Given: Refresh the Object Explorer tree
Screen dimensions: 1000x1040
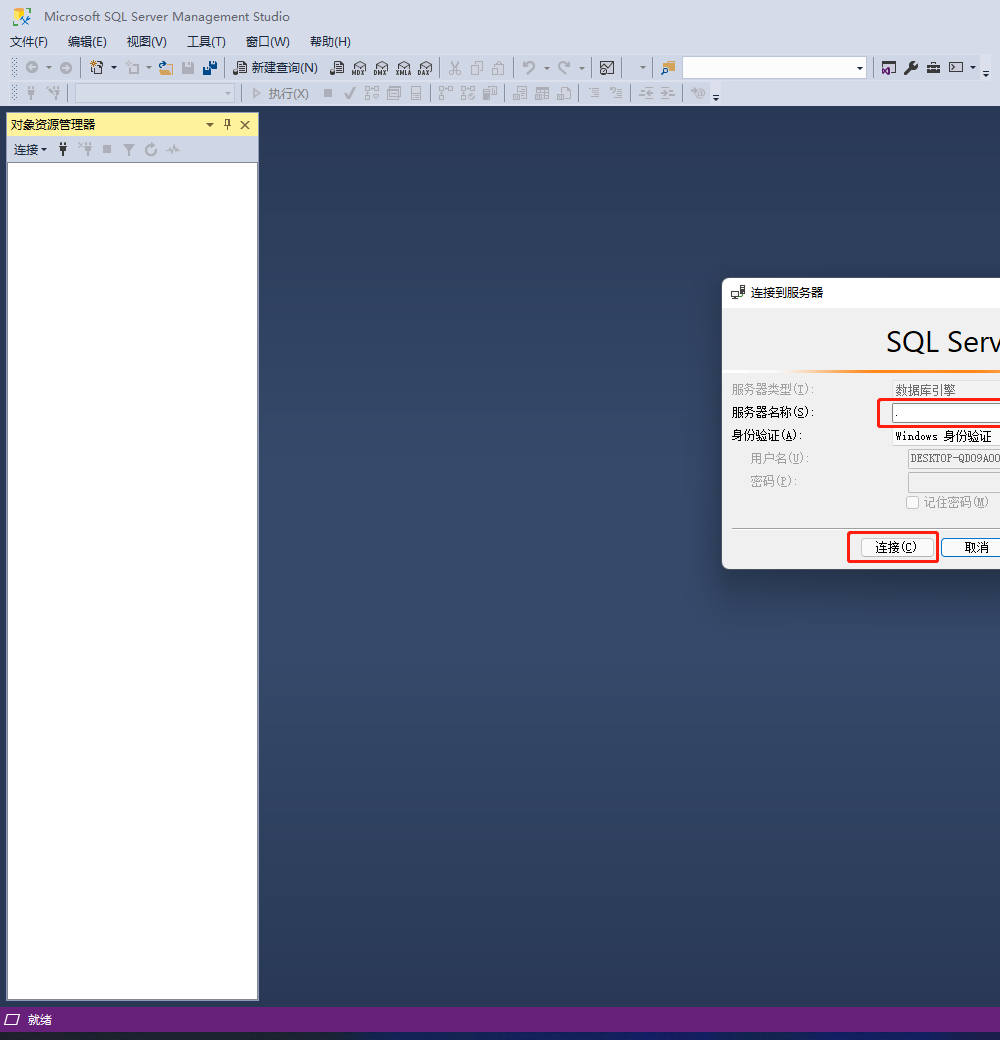Looking at the screenshot, I should click(150, 149).
